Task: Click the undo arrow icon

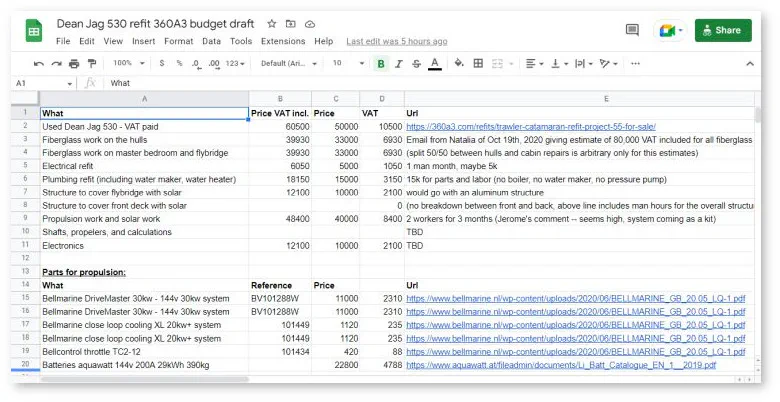Action: pos(40,63)
